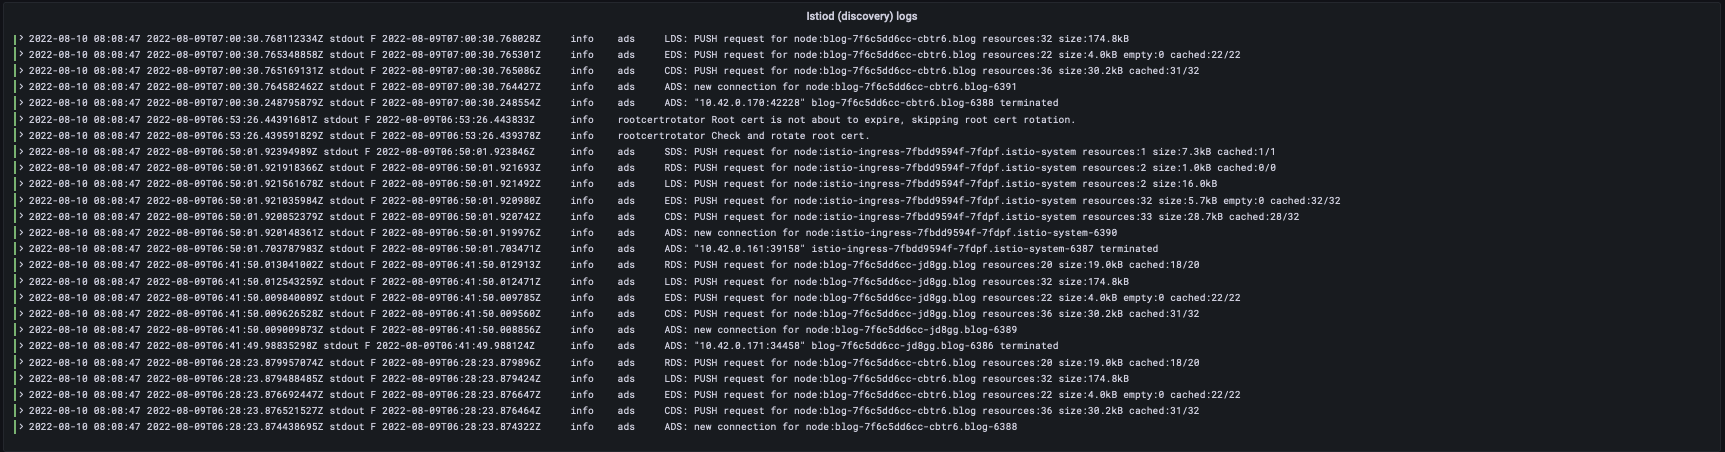Image resolution: width=1725 pixels, height=452 pixels.
Task: Click the EDS PUSH log line at 07:00:30.765348858Z
Action: tap(634, 54)
